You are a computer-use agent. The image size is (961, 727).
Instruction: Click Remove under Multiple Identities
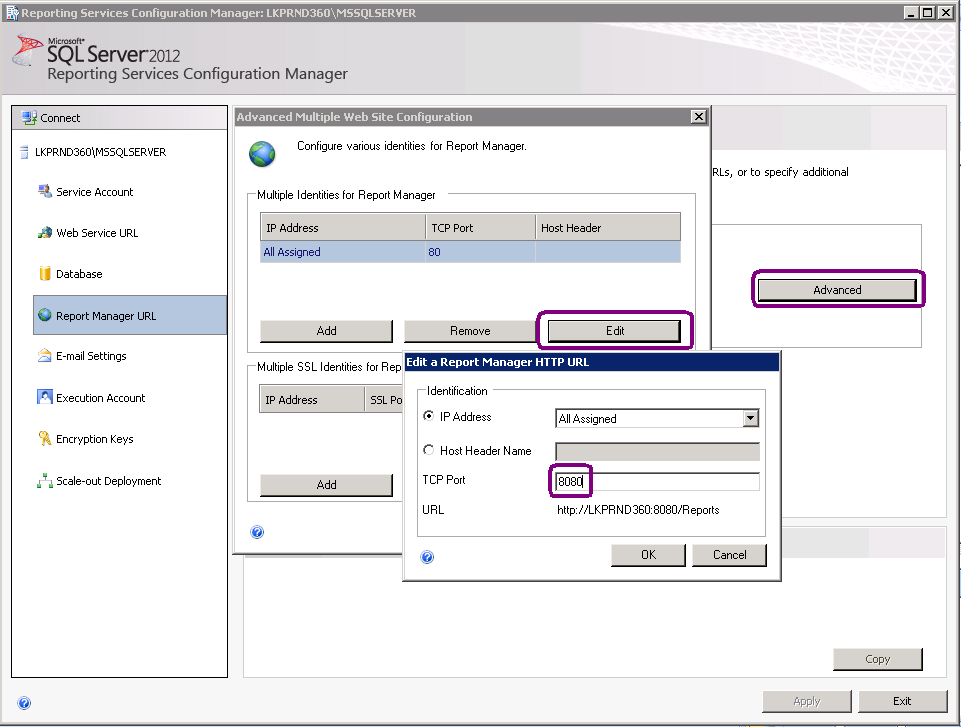coord(470,331)
